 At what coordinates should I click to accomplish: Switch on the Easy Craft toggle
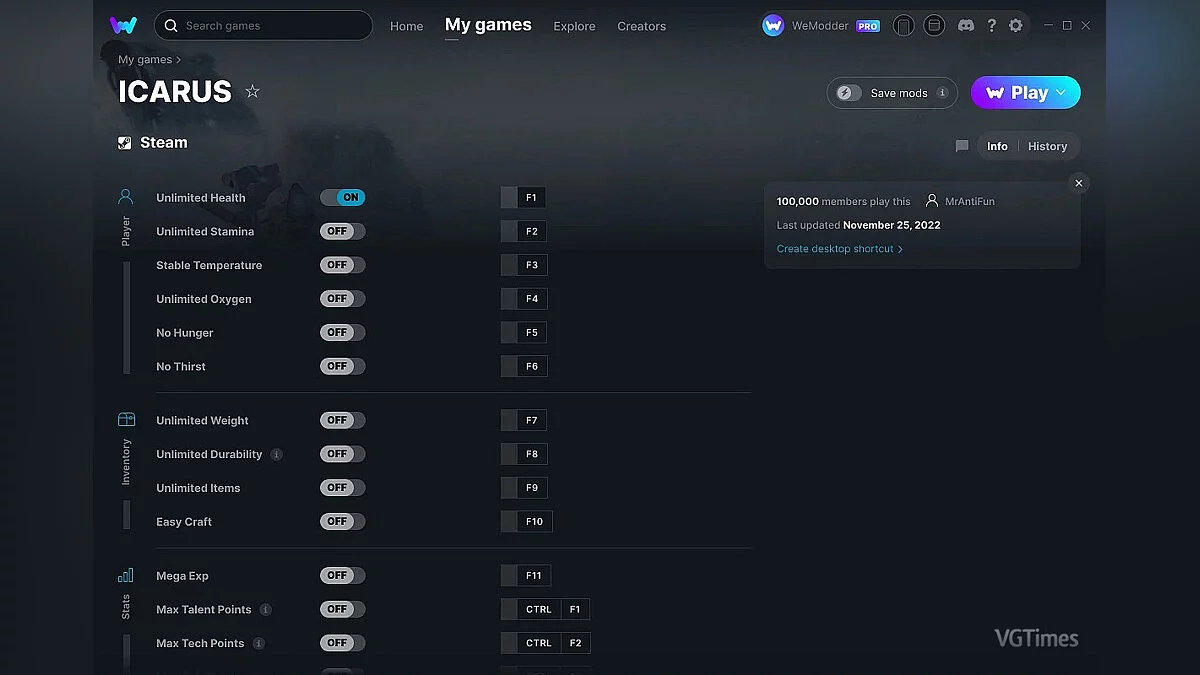click(x=343, y=522)
